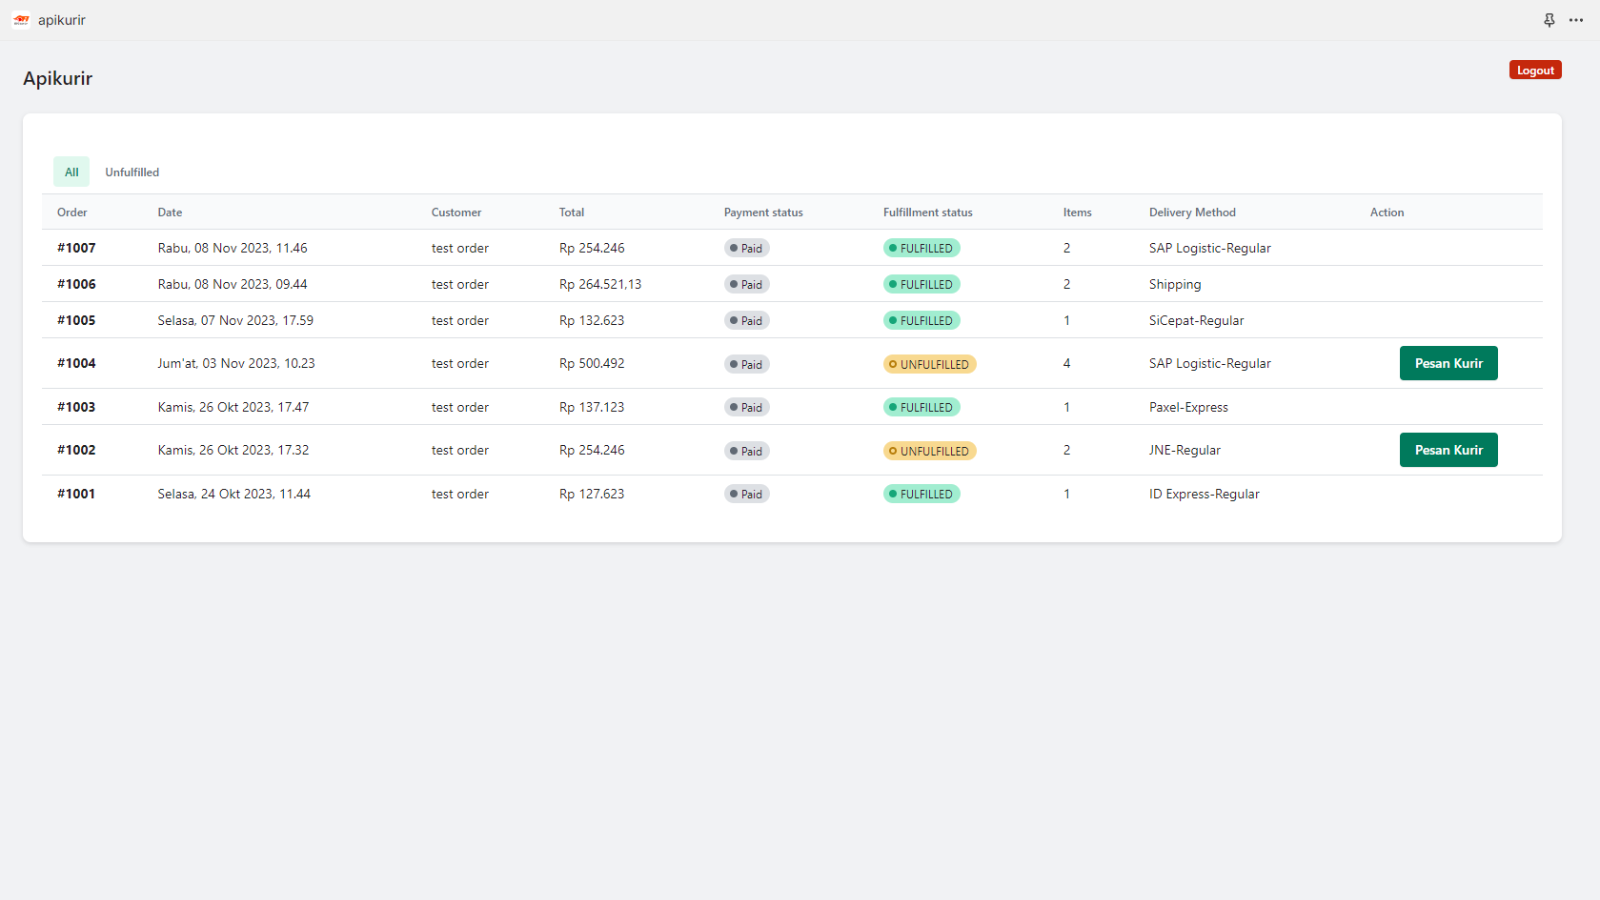Click delivery method Paxel-Express

(x=1188, y=407)
